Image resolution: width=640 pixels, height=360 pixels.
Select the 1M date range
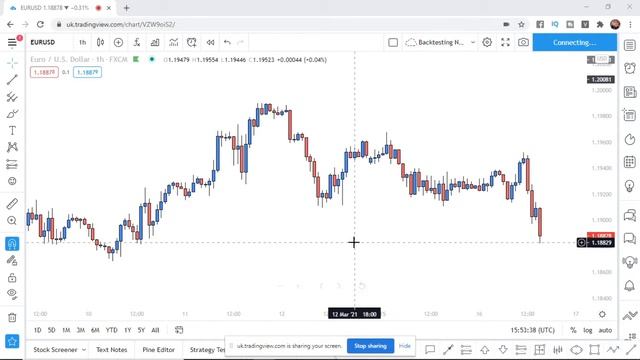[66, 330]
